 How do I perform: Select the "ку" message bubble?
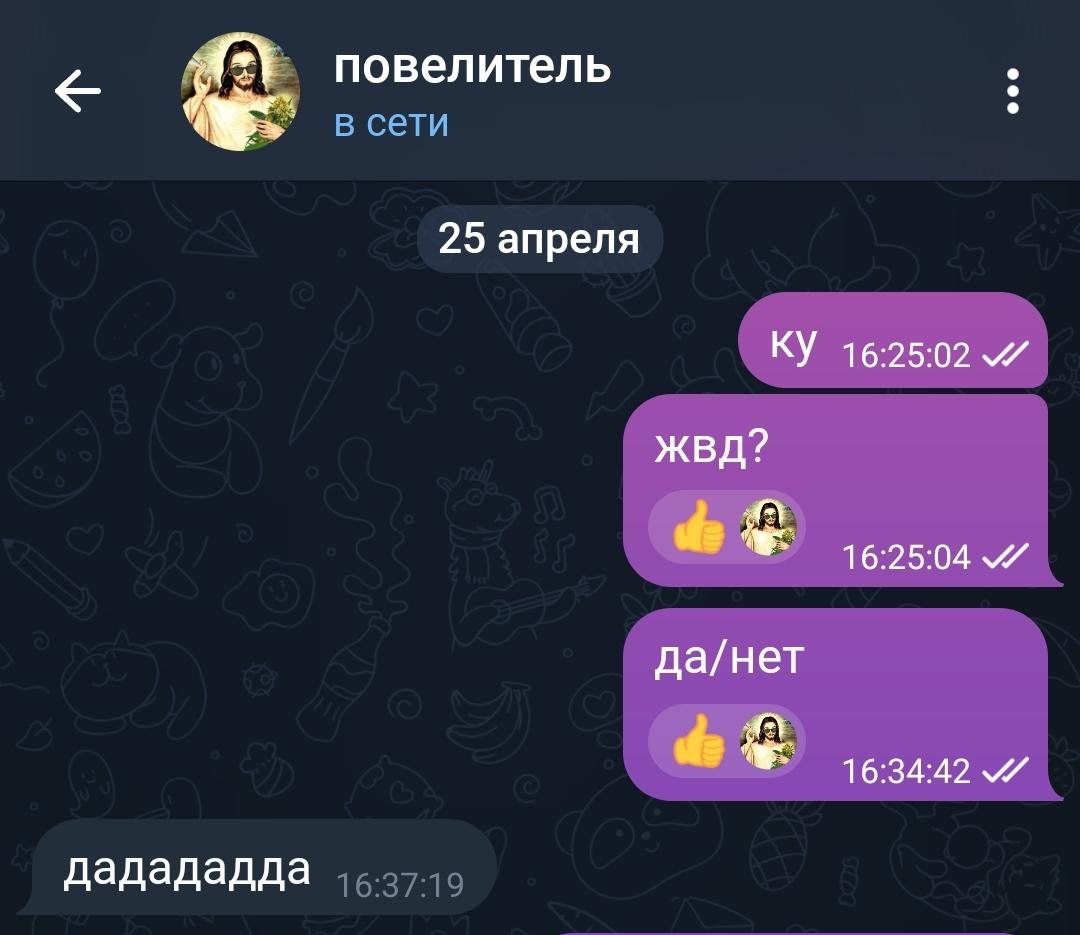(x=893, y=340)
